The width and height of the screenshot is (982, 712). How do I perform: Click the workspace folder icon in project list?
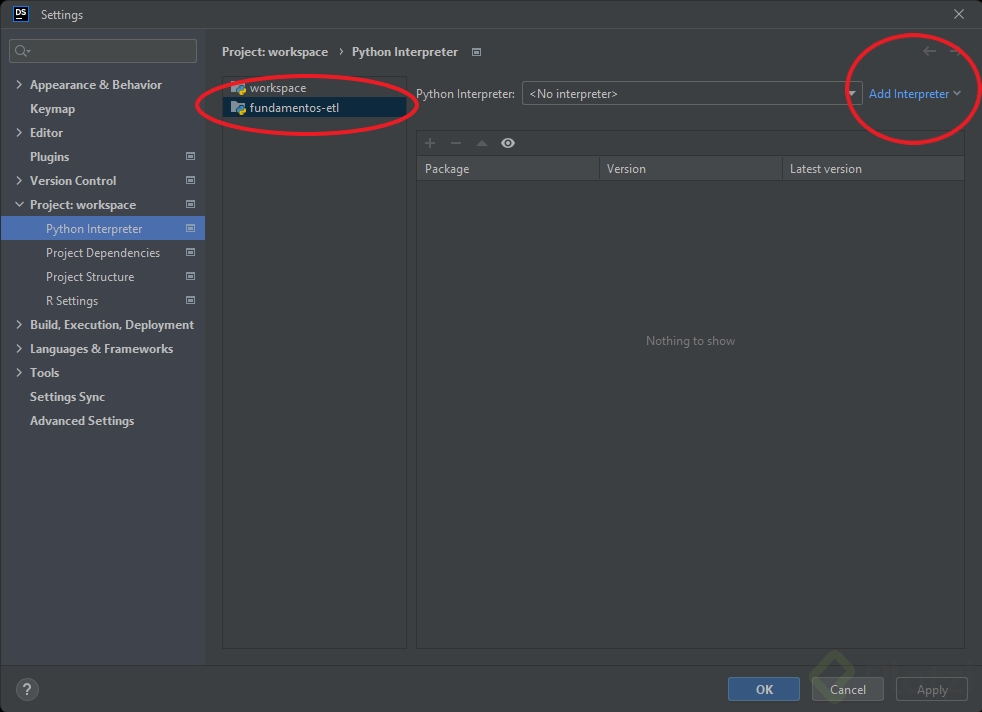pos(238,88)
